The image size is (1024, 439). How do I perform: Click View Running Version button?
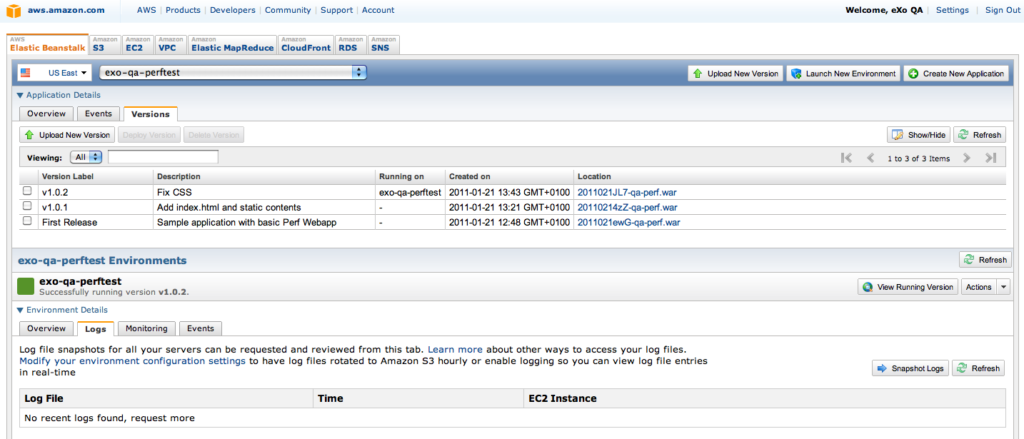click(908, 287)
